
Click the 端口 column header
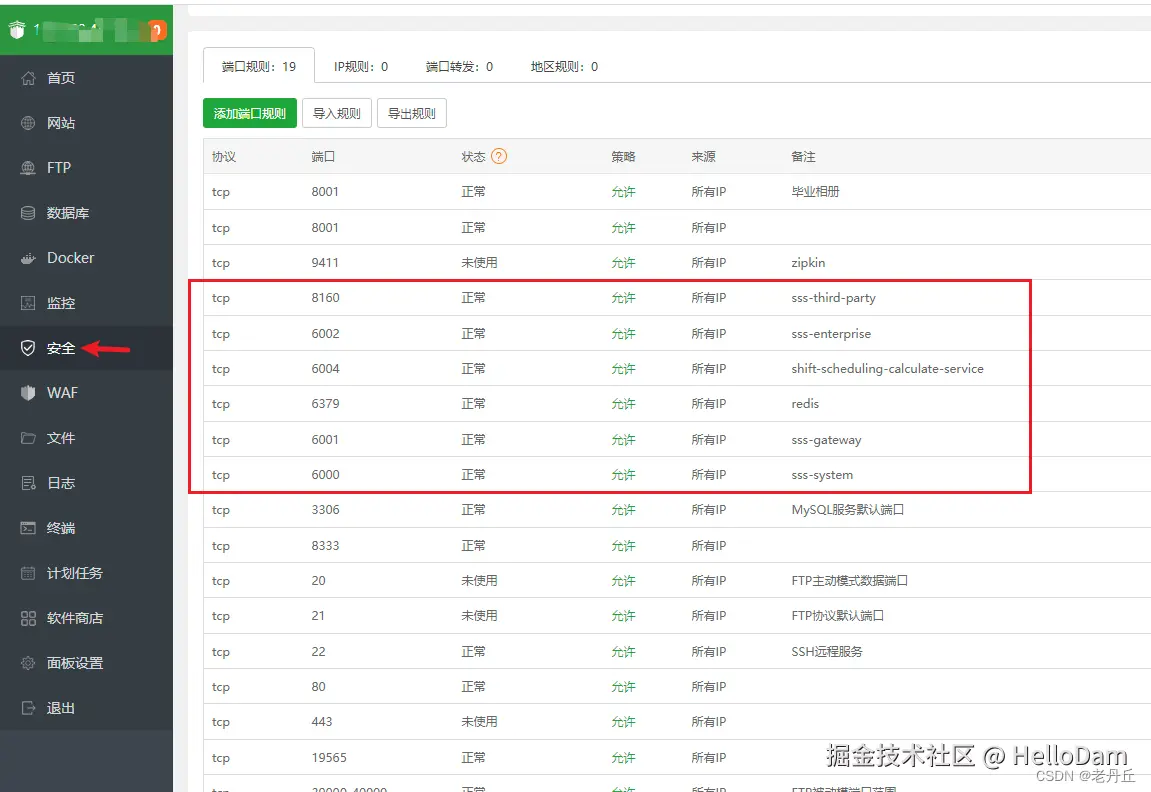tap(323, 156)
